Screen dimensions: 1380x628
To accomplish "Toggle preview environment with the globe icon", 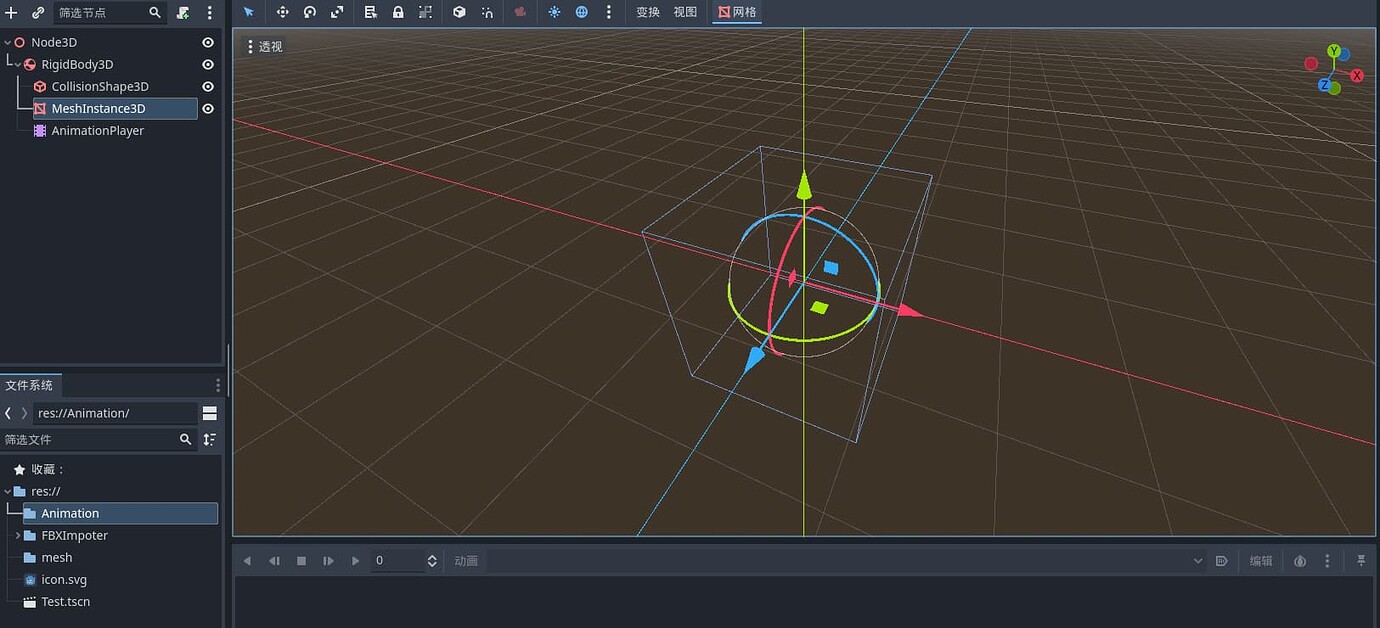I will [581, 12].
